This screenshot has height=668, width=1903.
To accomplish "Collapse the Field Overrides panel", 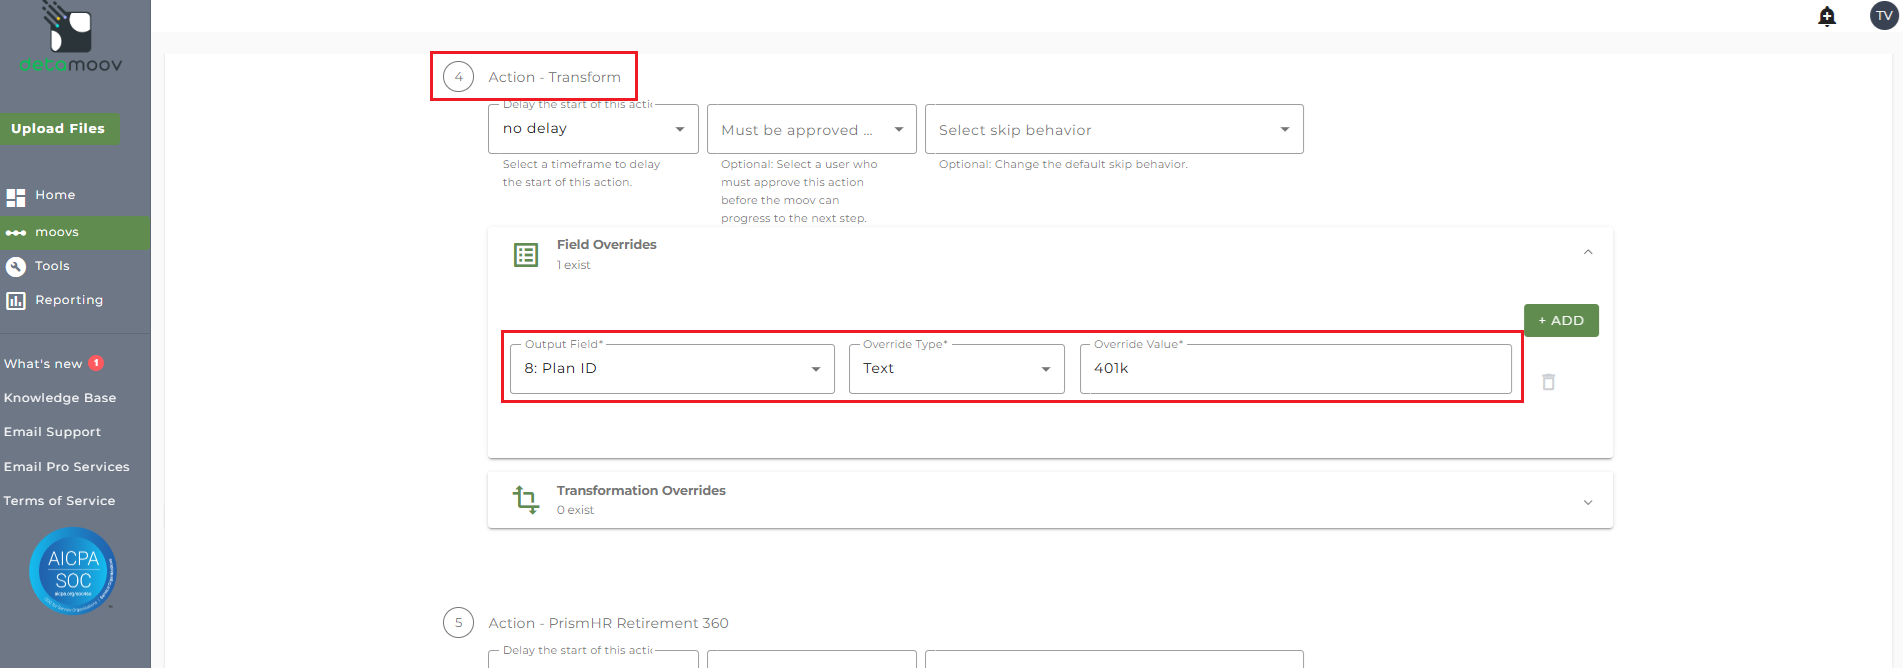I will pos(1588,253).
